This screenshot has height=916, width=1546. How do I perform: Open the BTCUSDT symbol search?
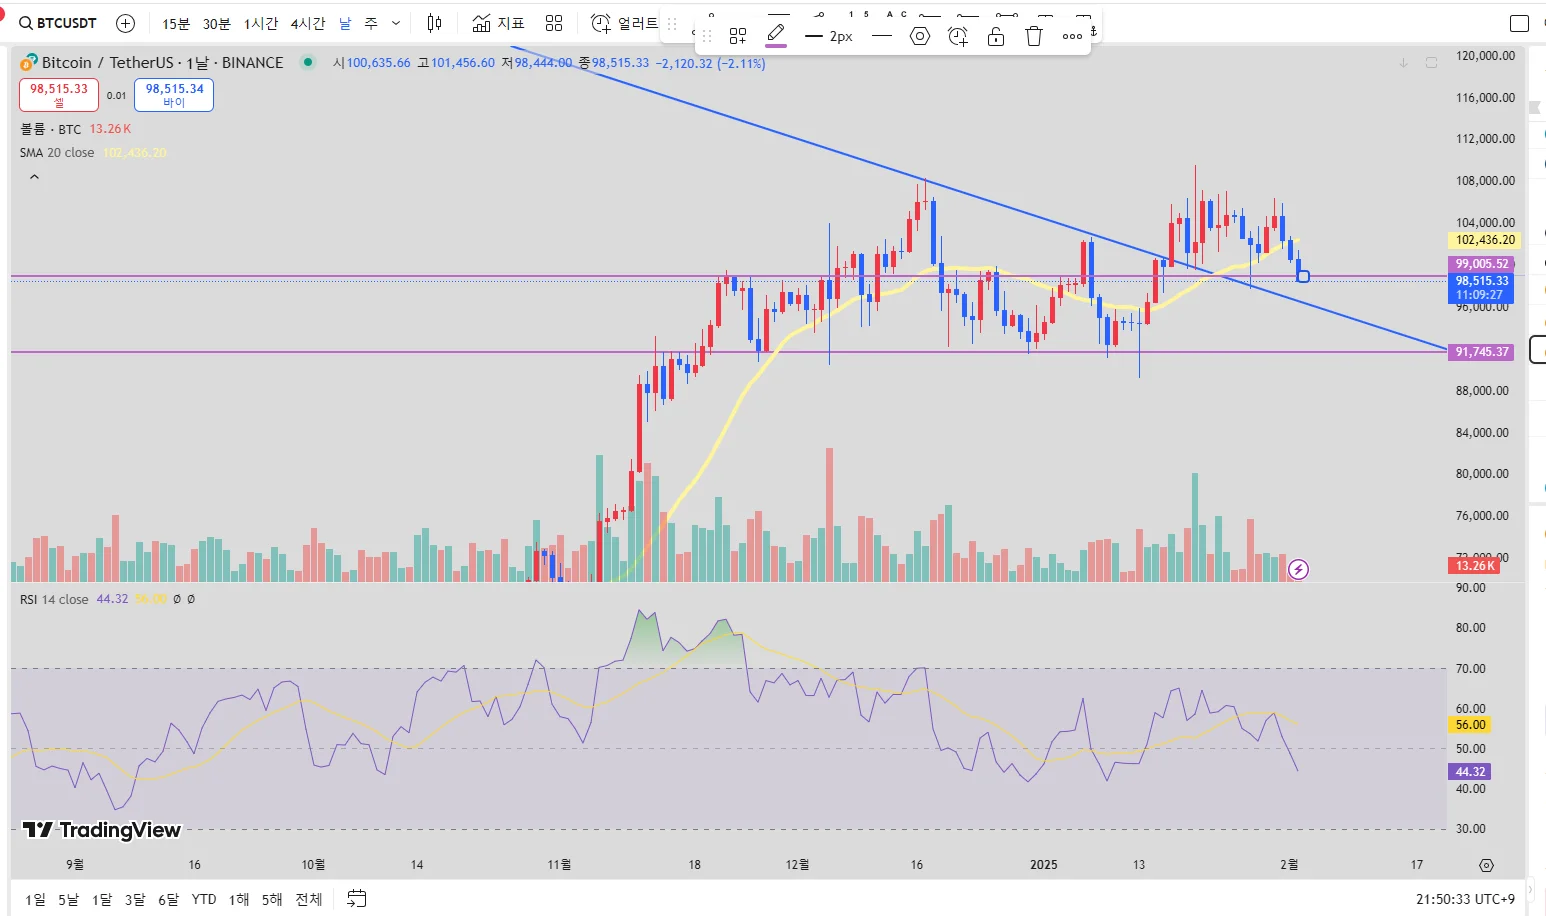58,23
